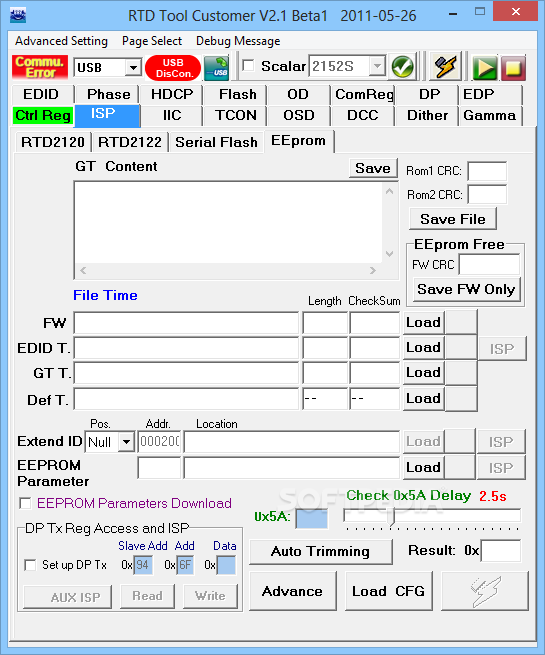Click the greyed lightning ISP execute button

[485, 591]
